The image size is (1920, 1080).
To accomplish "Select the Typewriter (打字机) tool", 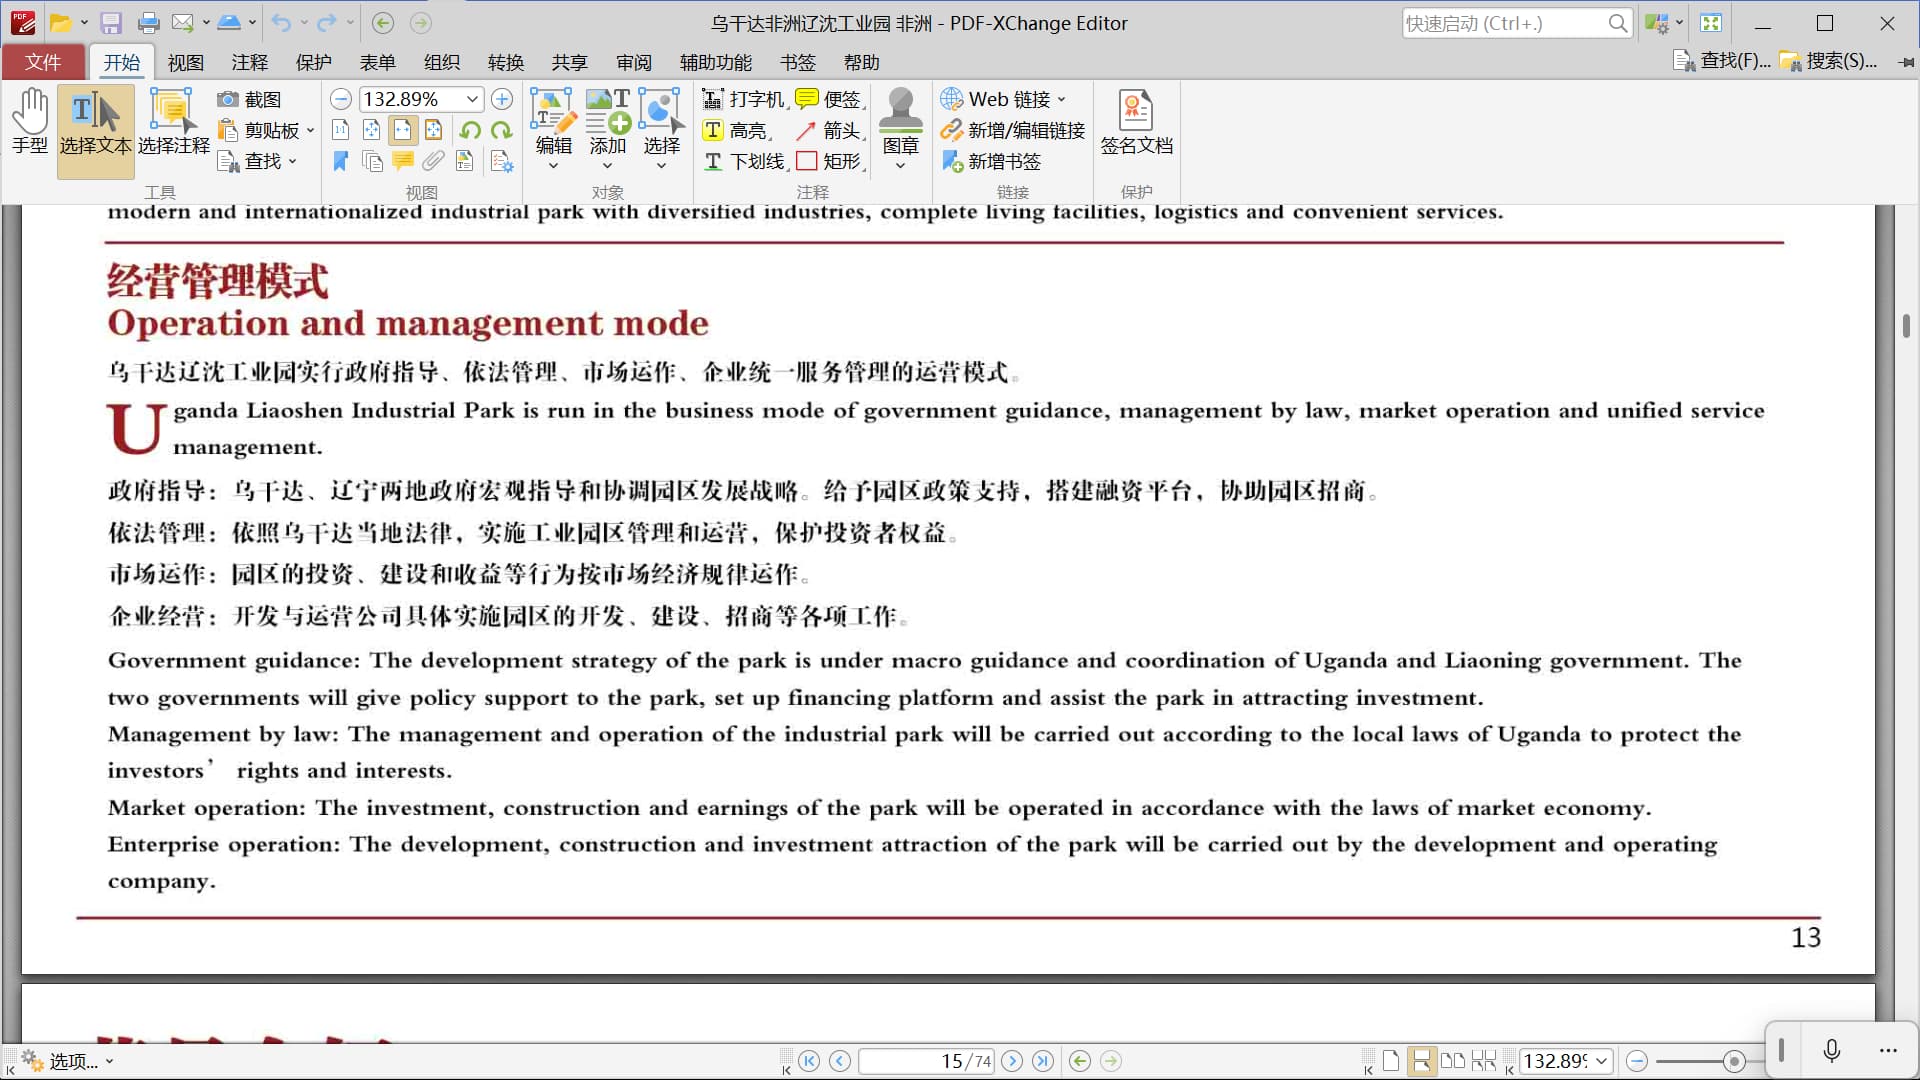I will (744, 99).
